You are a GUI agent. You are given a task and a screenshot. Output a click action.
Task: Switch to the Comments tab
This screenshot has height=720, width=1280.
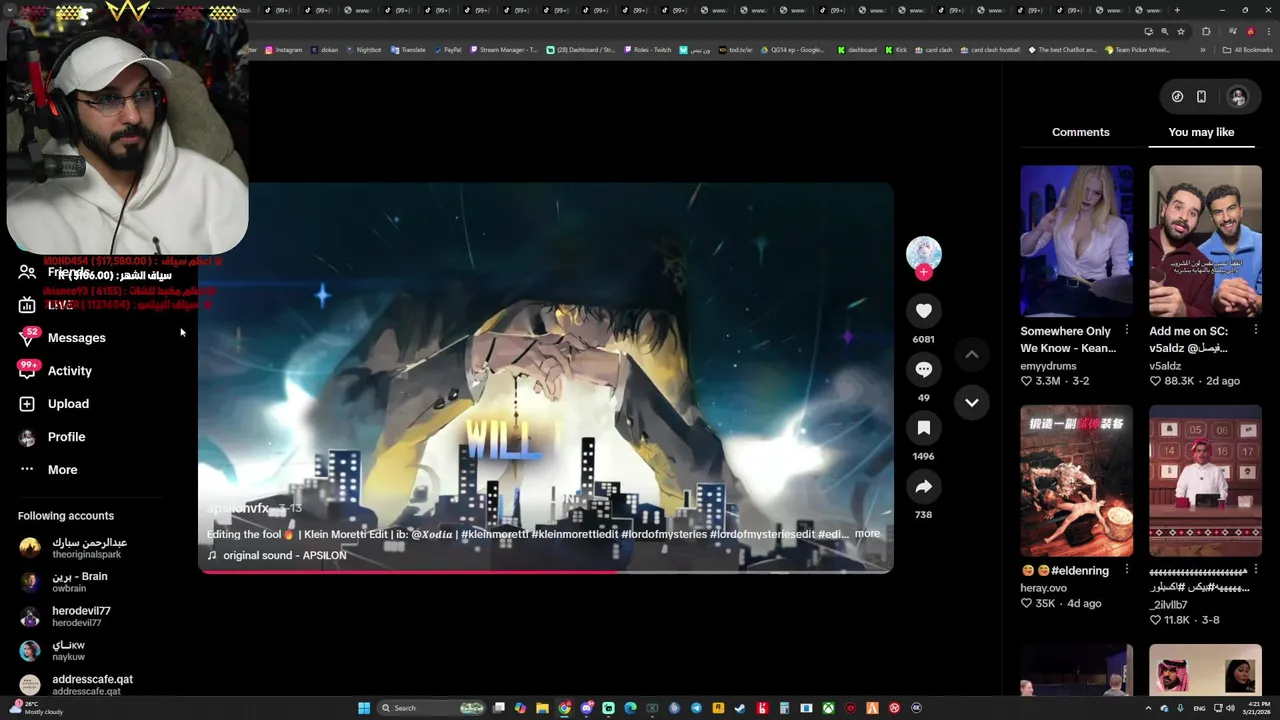tap(1080, 132)
